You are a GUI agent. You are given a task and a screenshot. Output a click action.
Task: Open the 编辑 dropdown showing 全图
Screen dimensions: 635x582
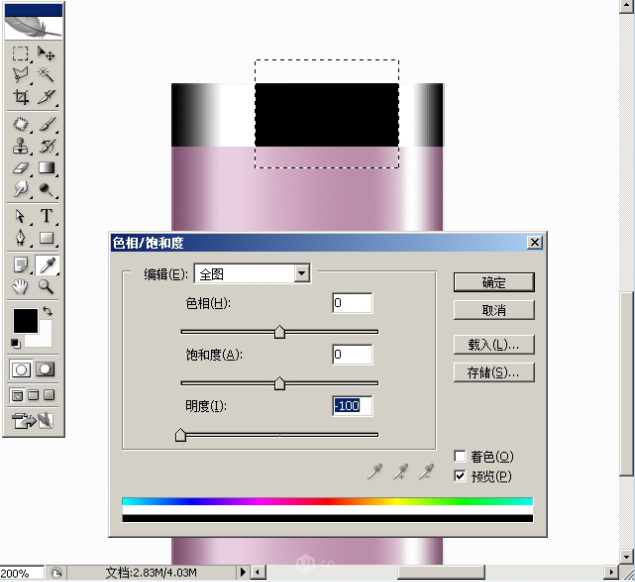(301, 274)
